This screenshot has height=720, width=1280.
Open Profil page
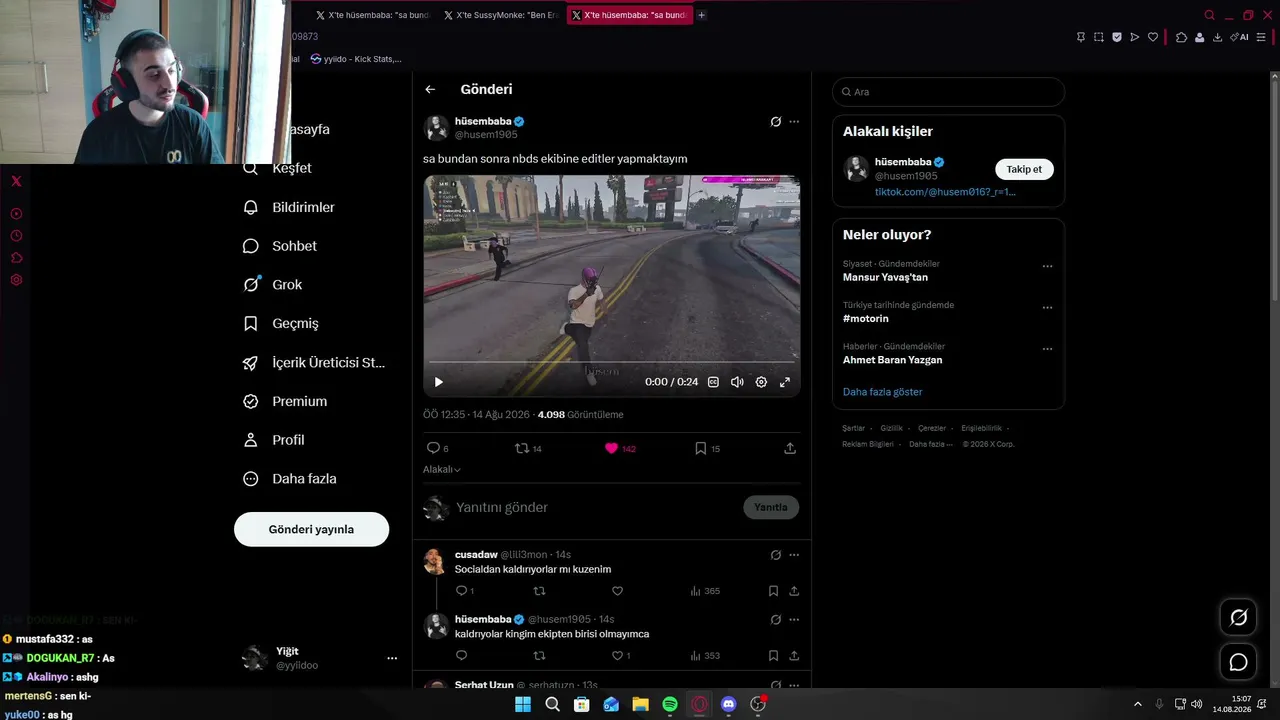pyautogui.click(x=273, y=440)
